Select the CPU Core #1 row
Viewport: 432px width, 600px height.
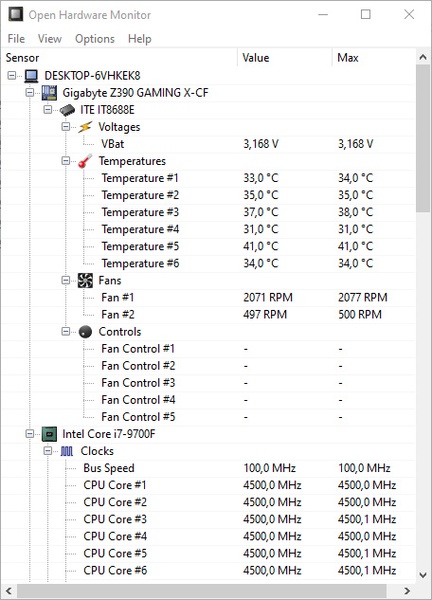[209, 485]
